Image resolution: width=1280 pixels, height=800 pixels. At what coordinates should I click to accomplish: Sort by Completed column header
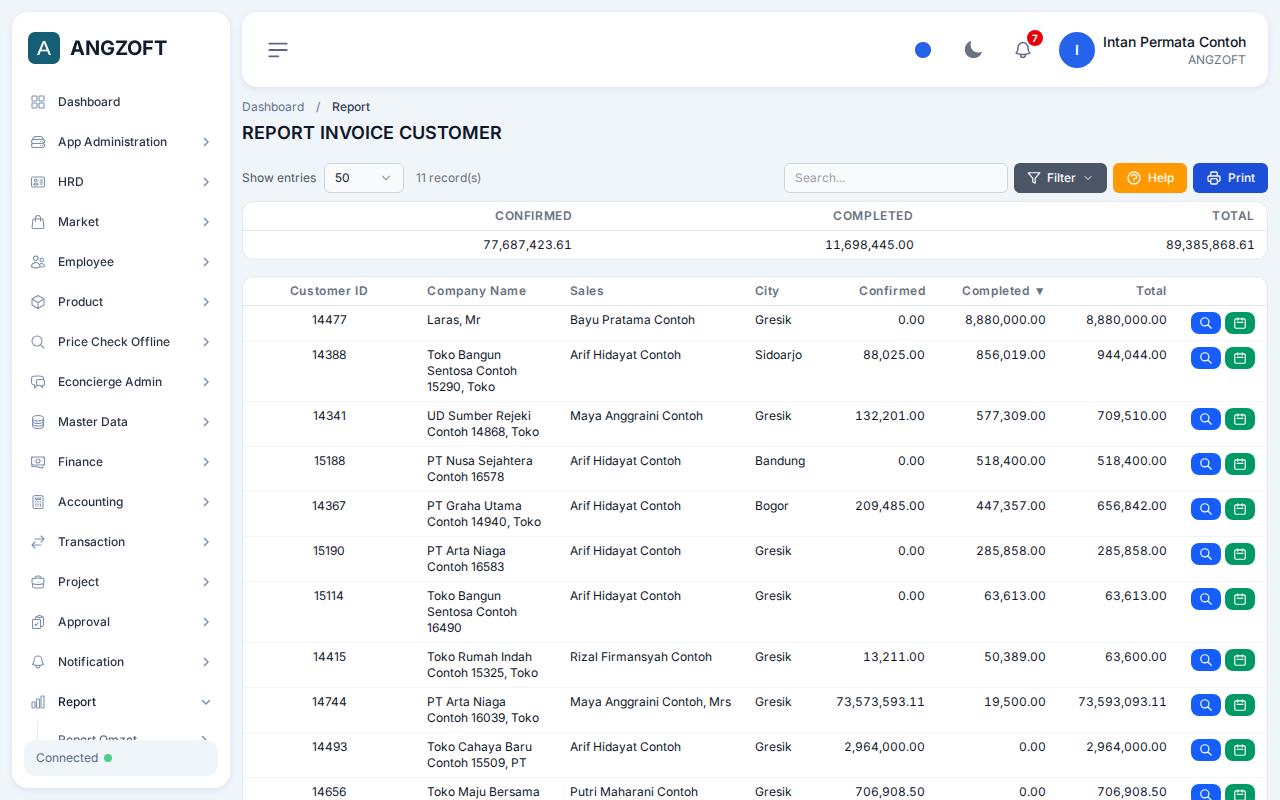tap(1003, 291)
